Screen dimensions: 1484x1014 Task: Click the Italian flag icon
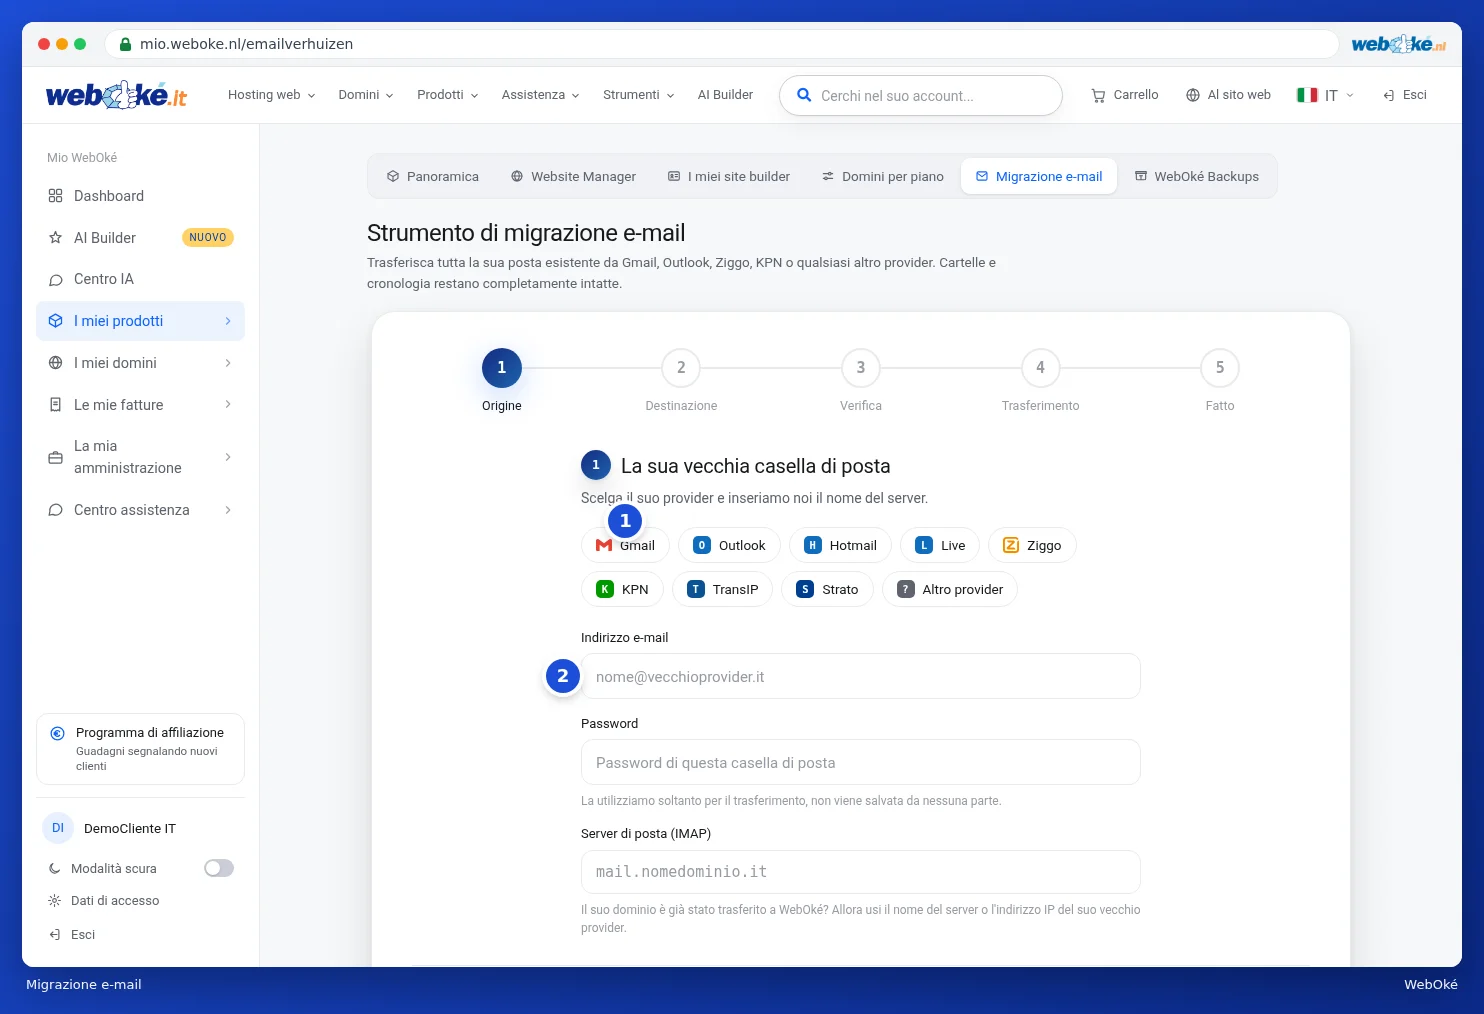[x=1307, y=95]
